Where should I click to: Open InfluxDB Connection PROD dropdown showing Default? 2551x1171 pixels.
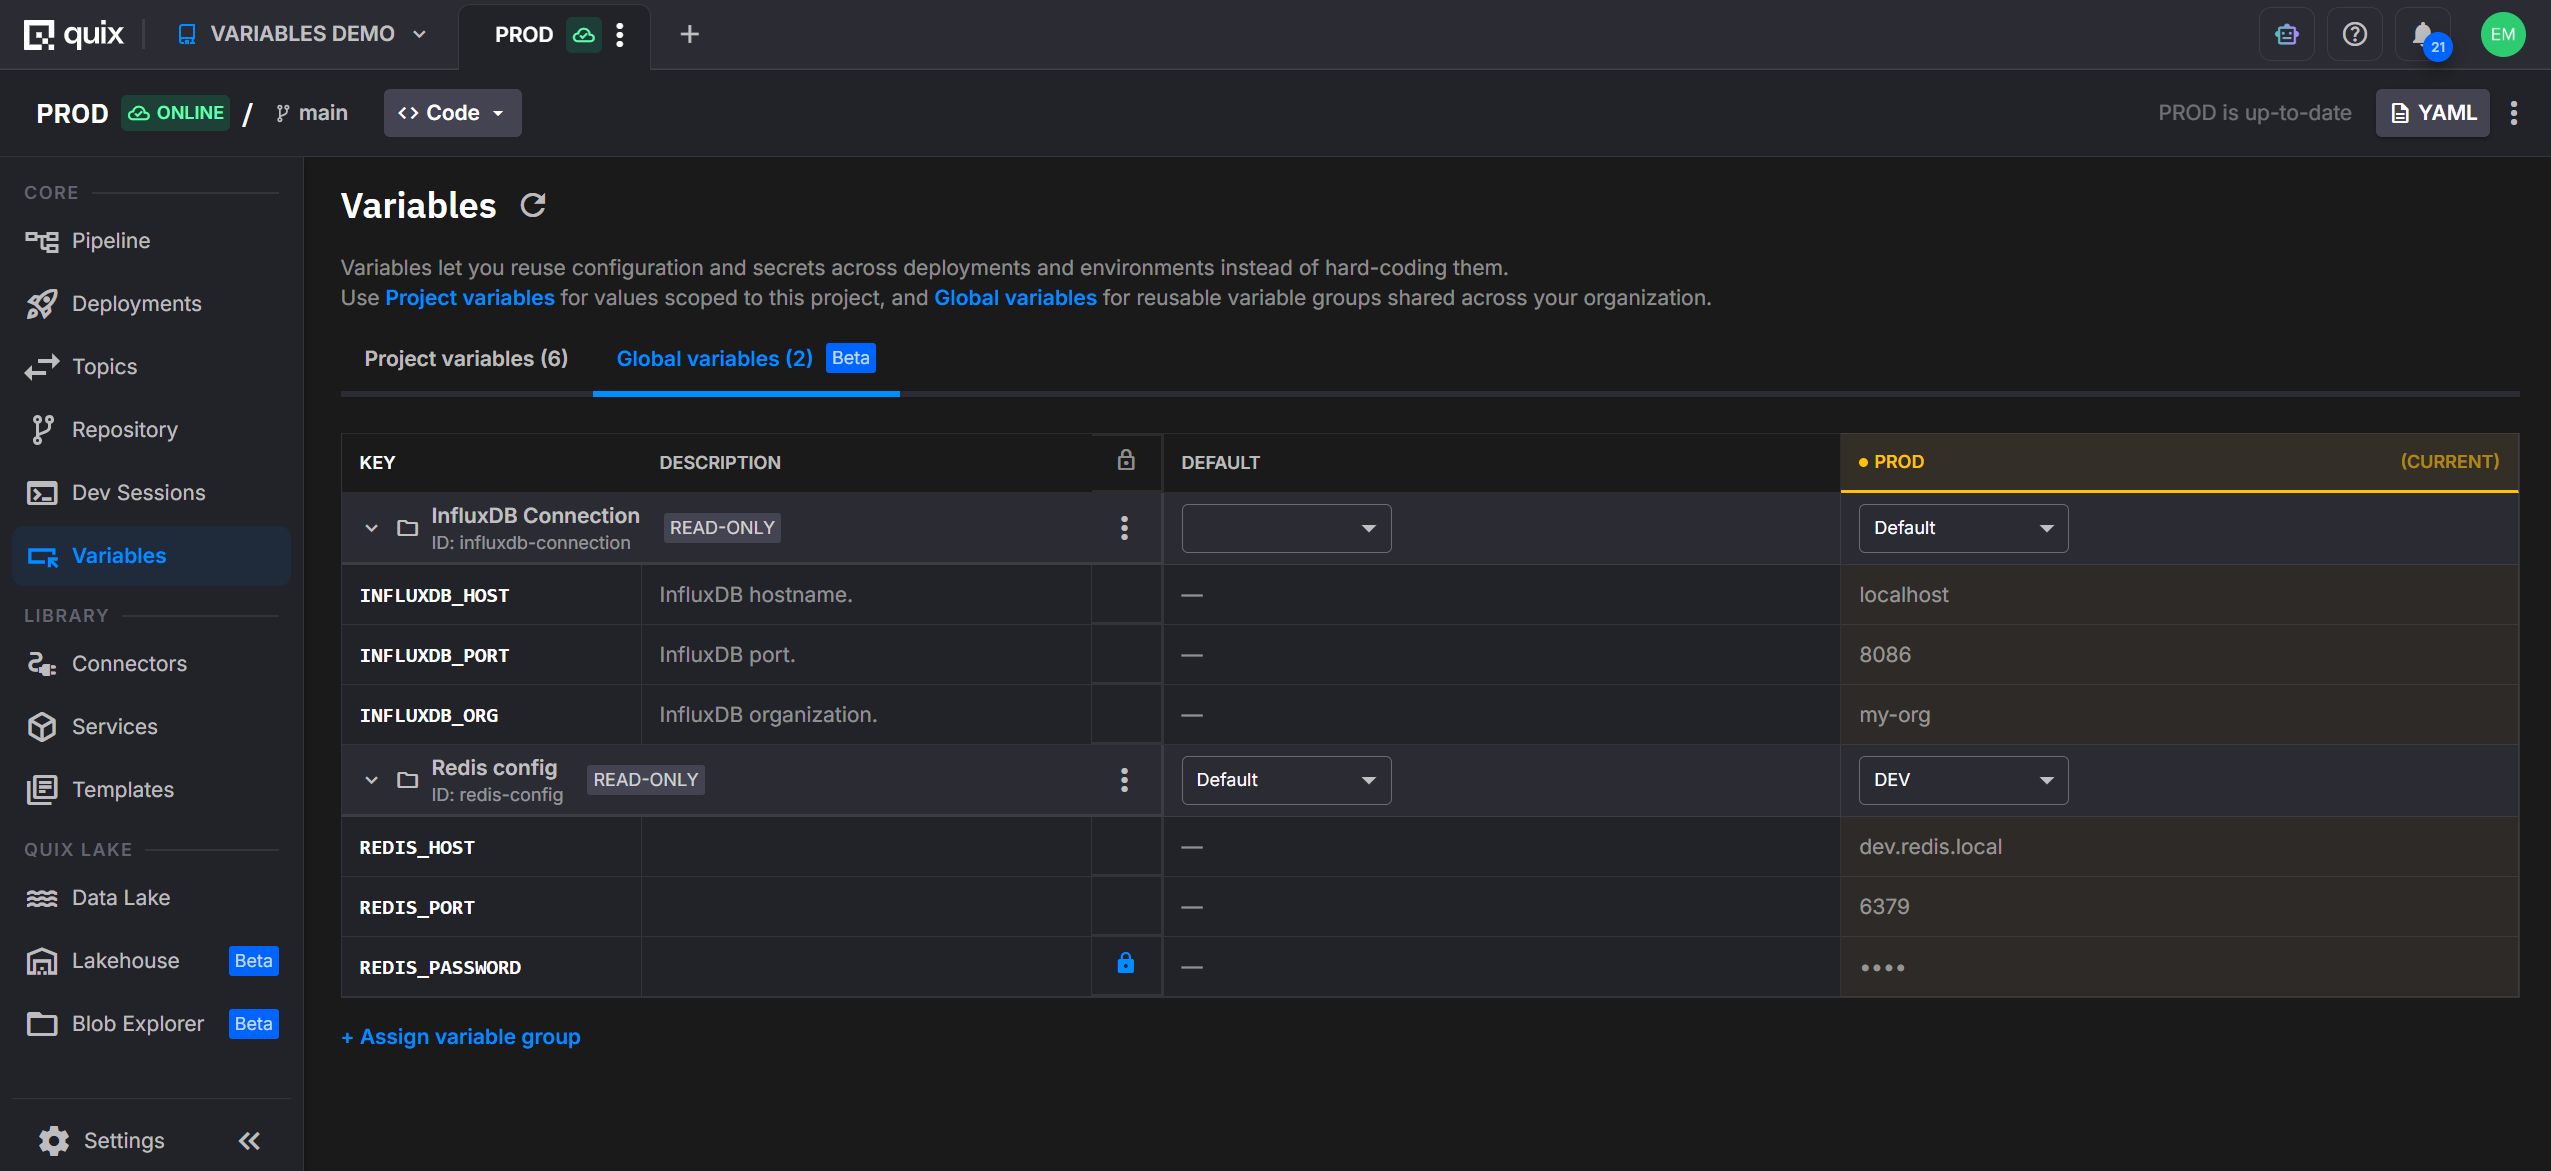pyautogui.click(x=1963, y=528)
